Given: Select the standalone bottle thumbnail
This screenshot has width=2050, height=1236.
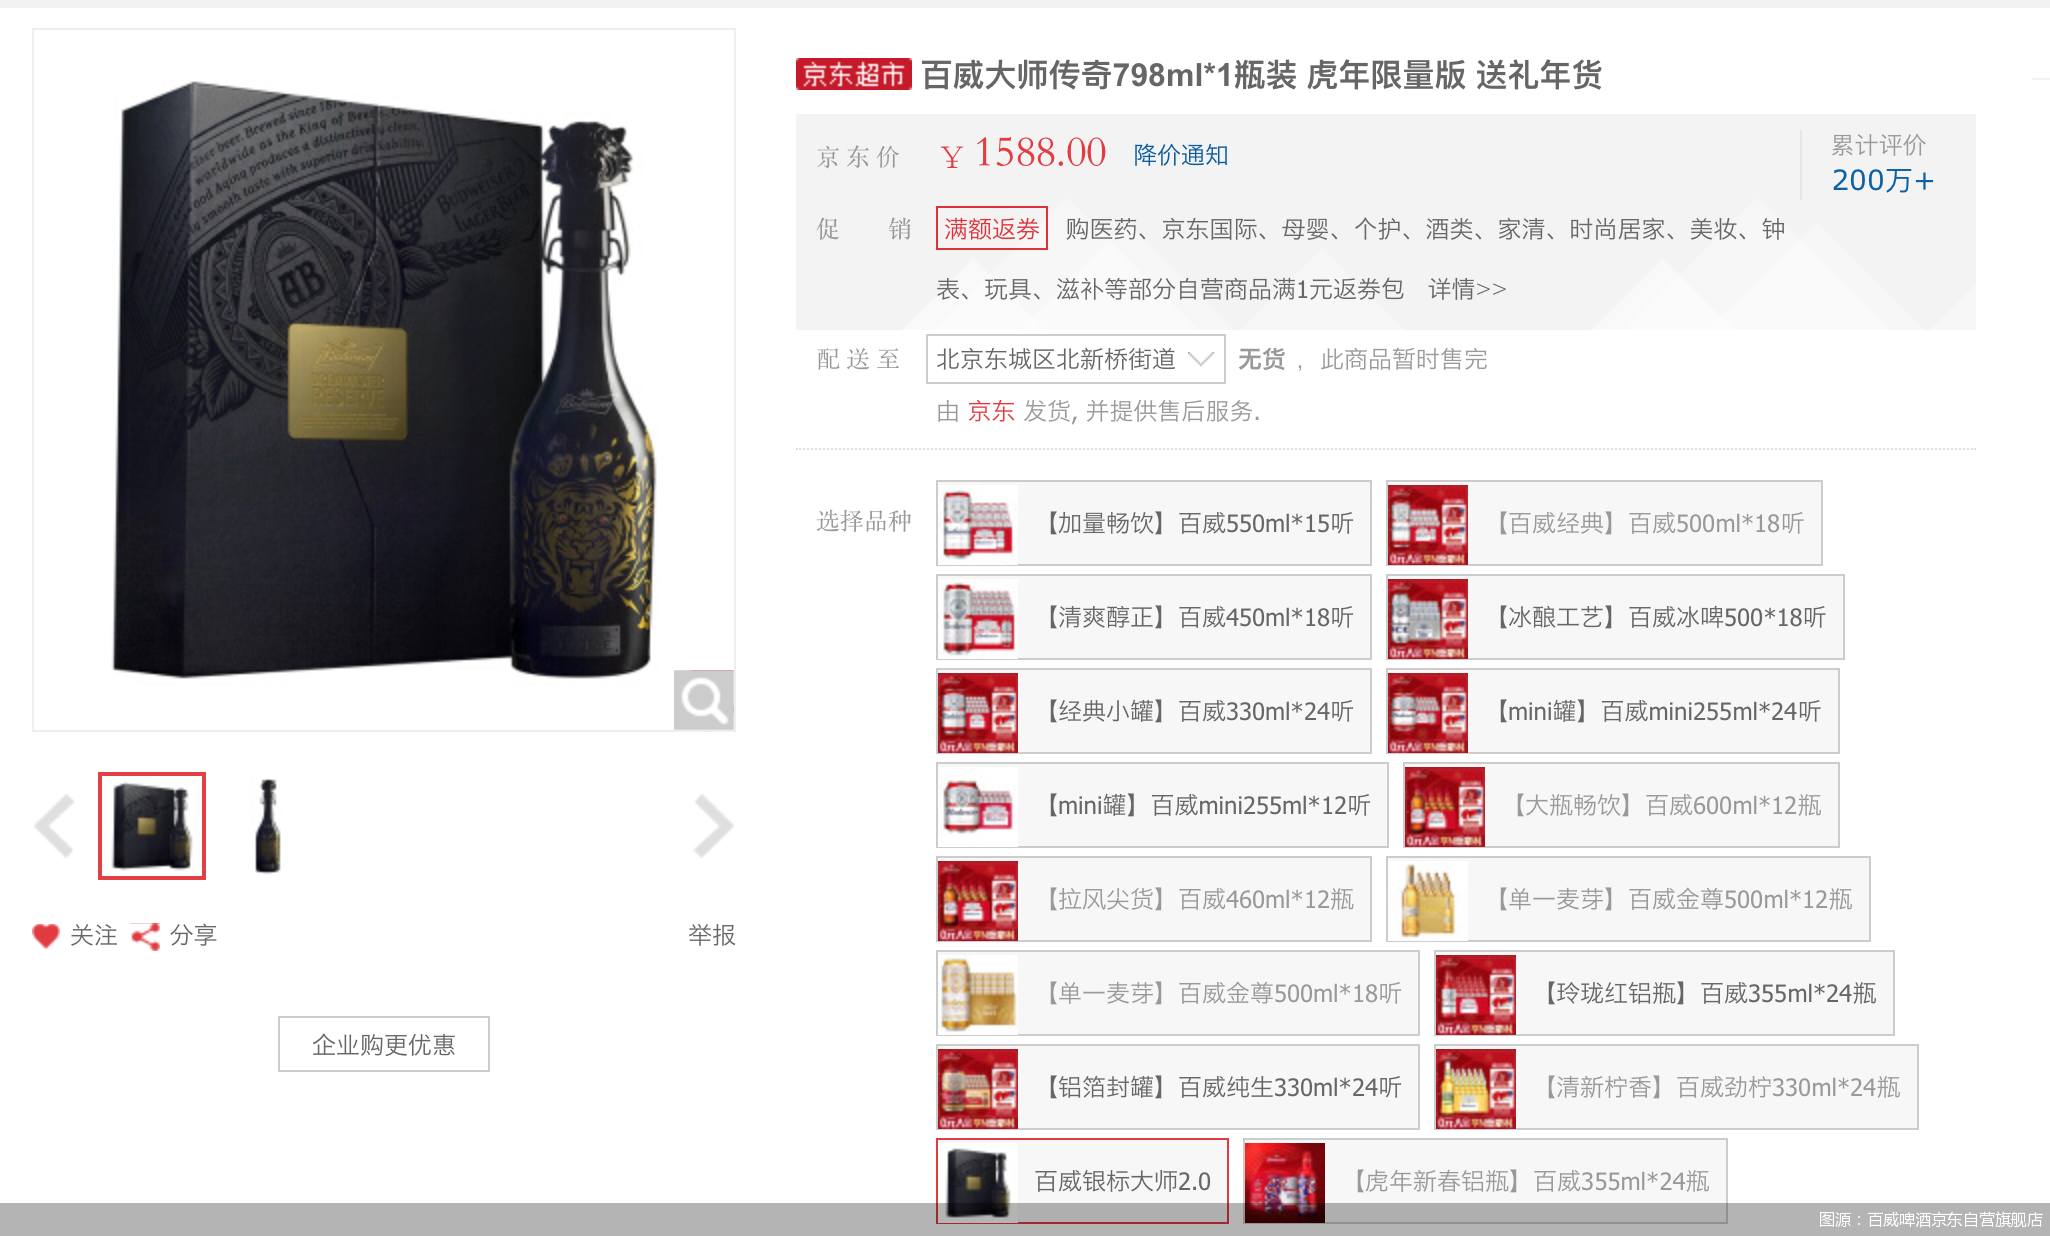Looking at the screenshot, I should (268, 826).
